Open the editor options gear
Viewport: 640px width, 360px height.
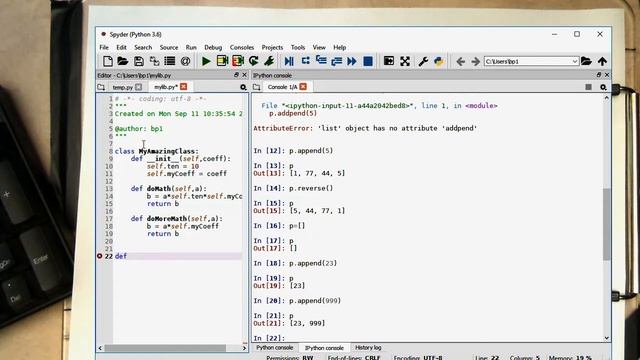[x=243, y=87]
